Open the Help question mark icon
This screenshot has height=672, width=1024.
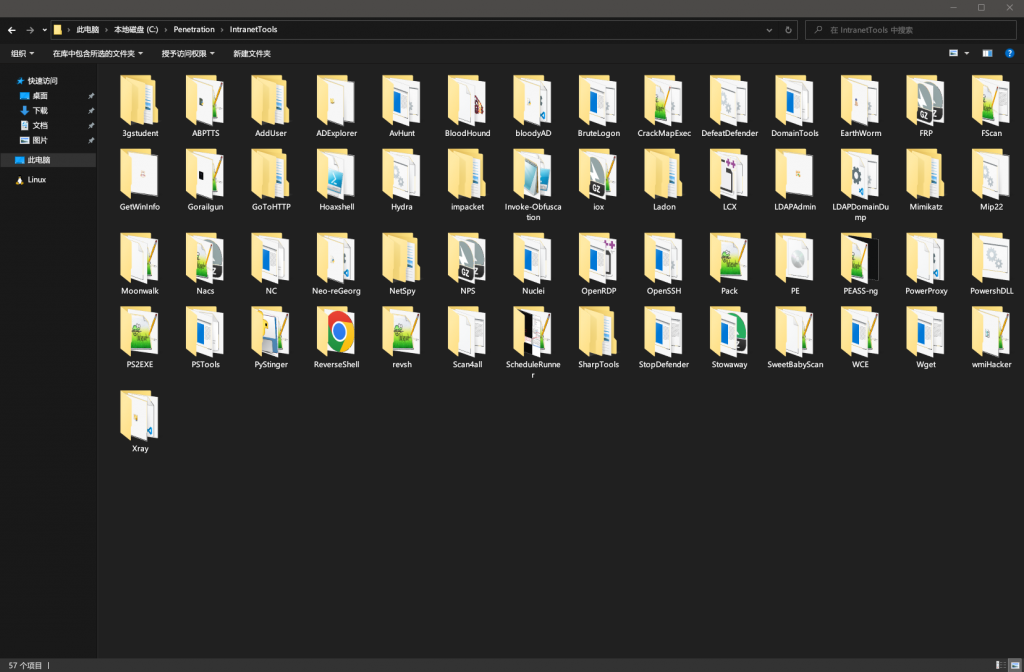[1009, 54]
